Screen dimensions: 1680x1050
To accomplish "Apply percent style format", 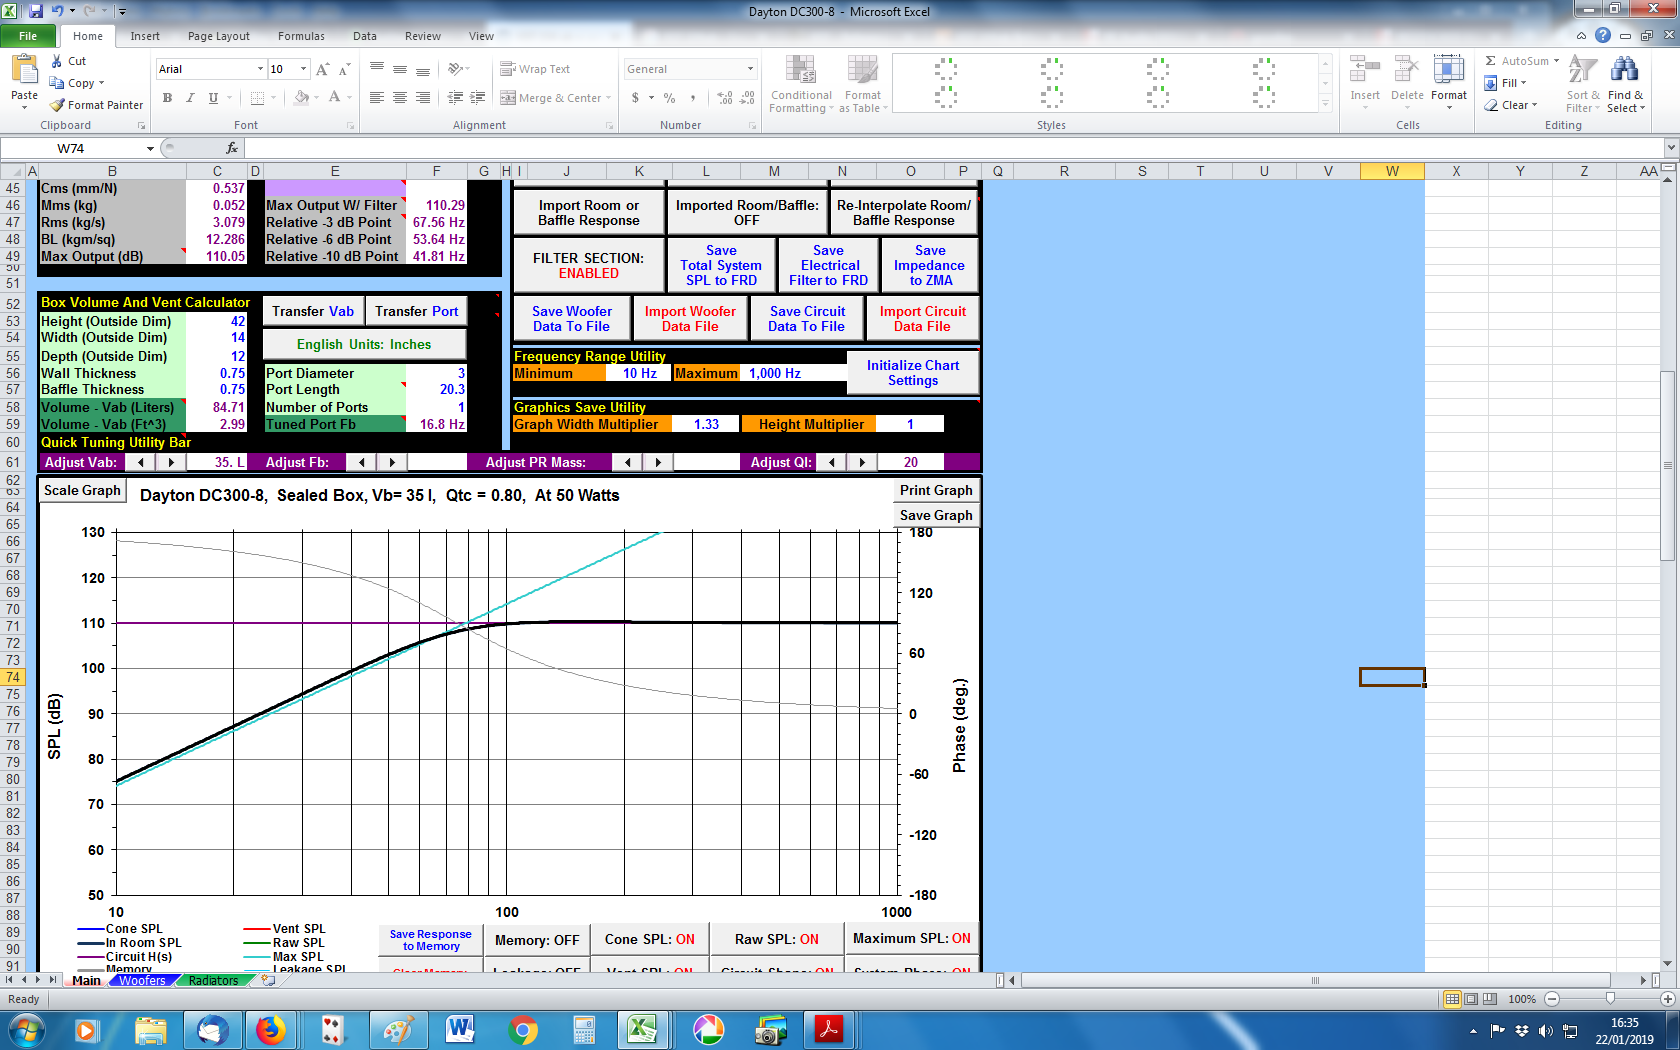I will pos(669,98).
